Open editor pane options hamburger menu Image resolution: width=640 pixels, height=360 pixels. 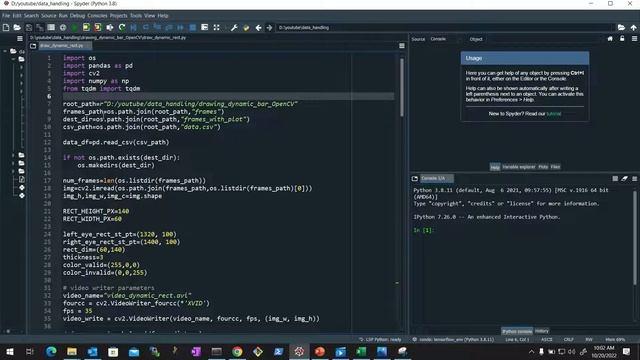(x=402, y=46)
